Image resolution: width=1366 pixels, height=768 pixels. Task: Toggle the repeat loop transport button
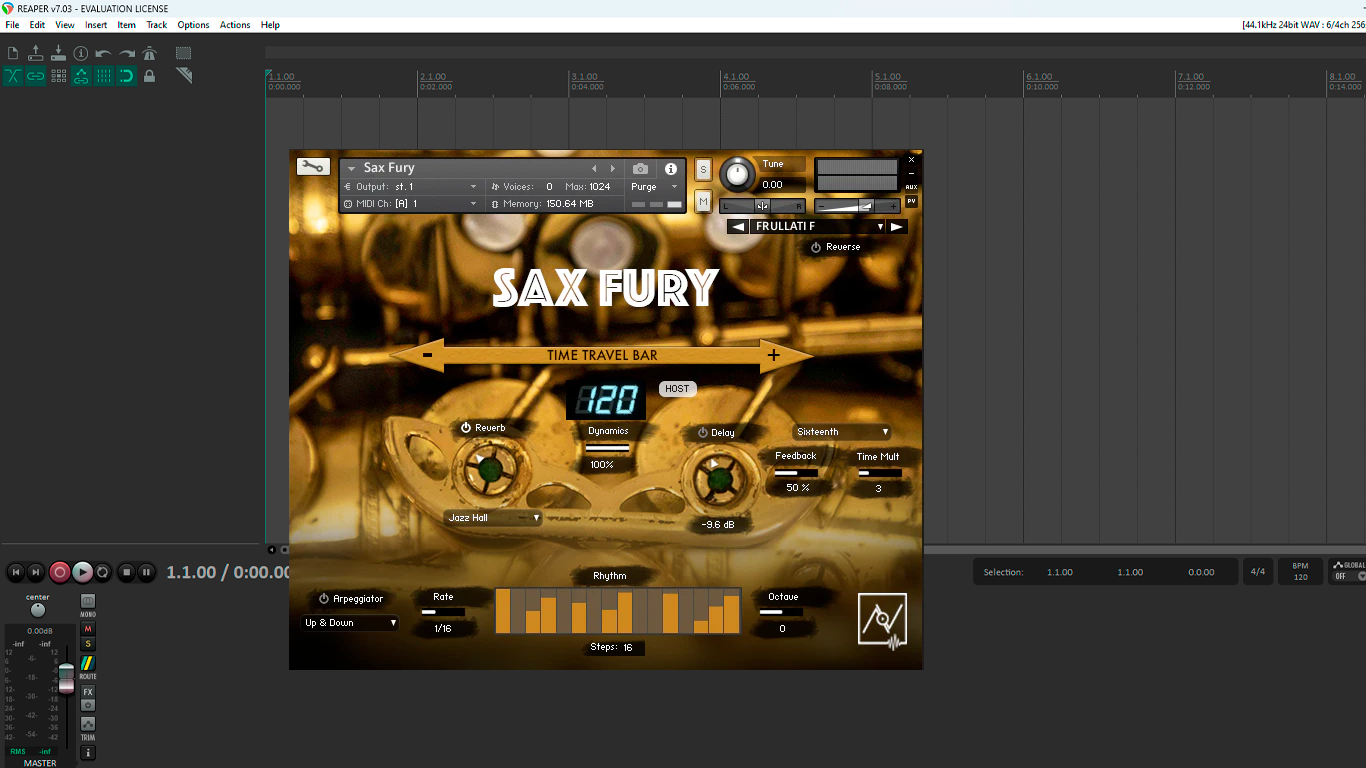(102, 572)
